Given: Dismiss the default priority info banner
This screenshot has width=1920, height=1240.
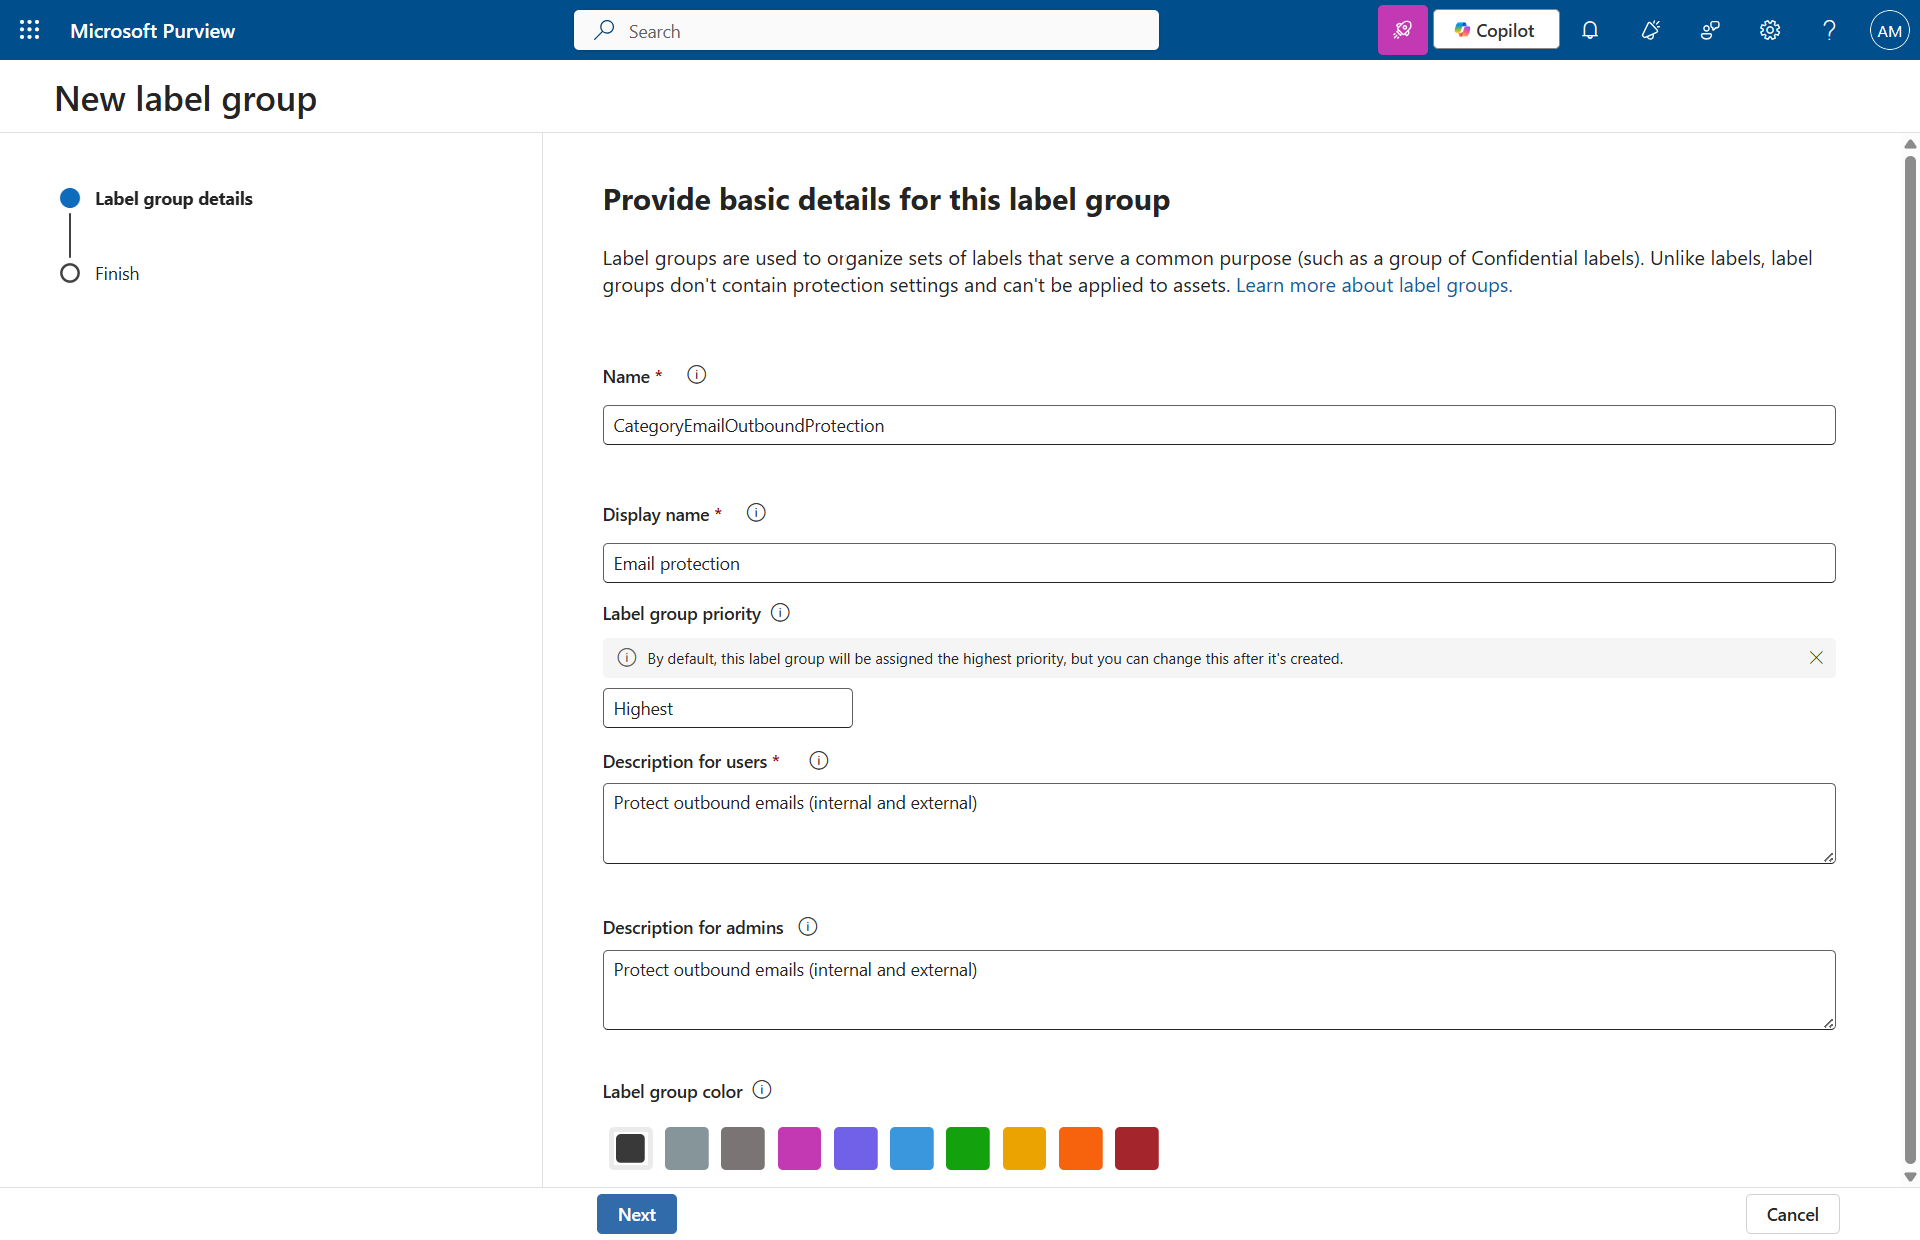Looking at the screenshot, I should [1816, 658].
